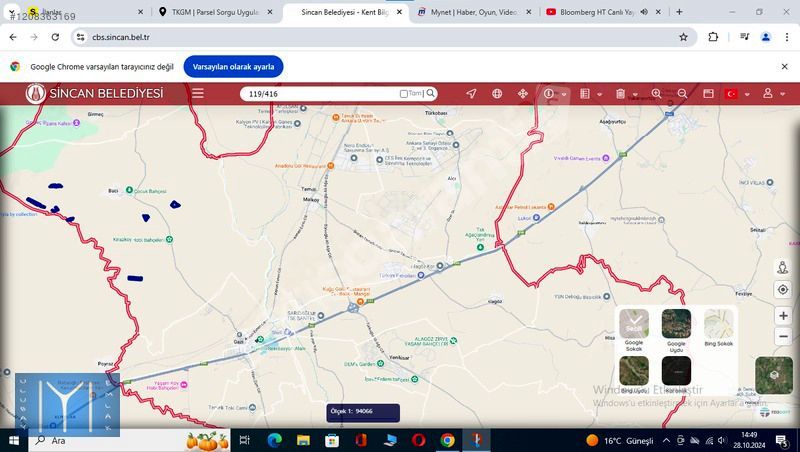Click the search magnifier icon in parcel search box

coord(431,94)
